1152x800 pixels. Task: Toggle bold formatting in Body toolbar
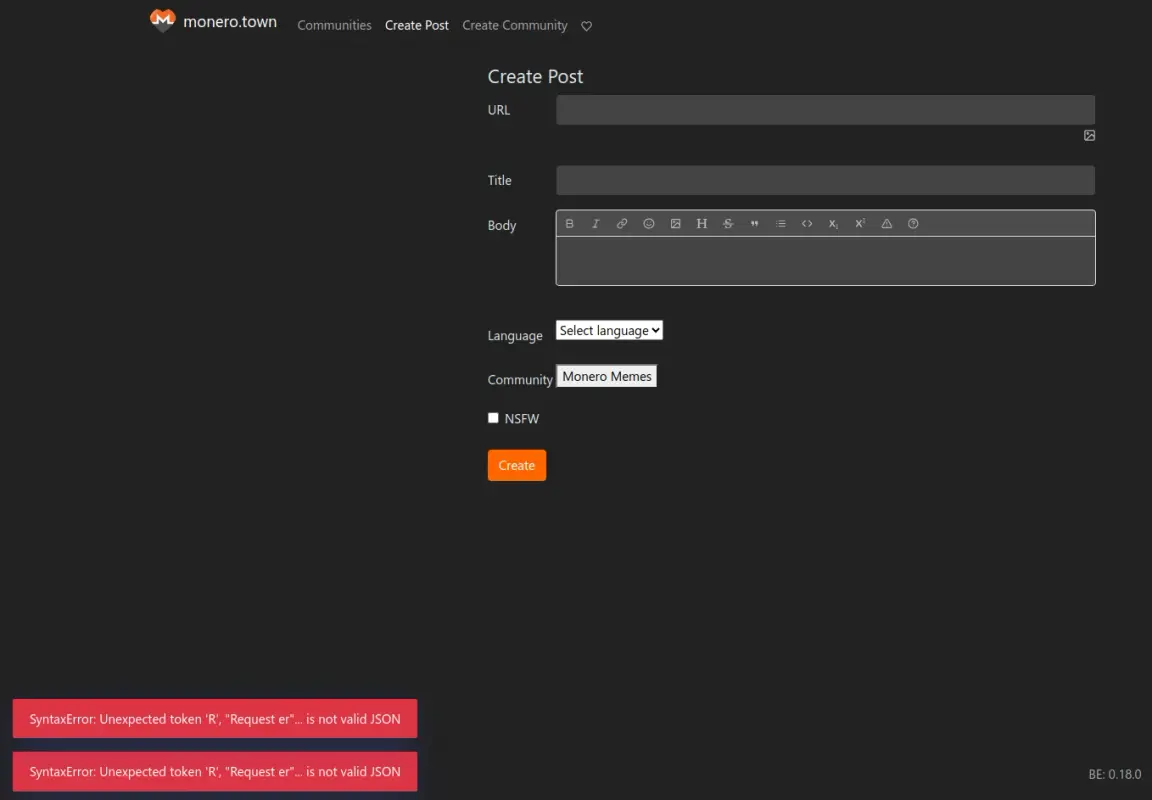tap(569, 223)
